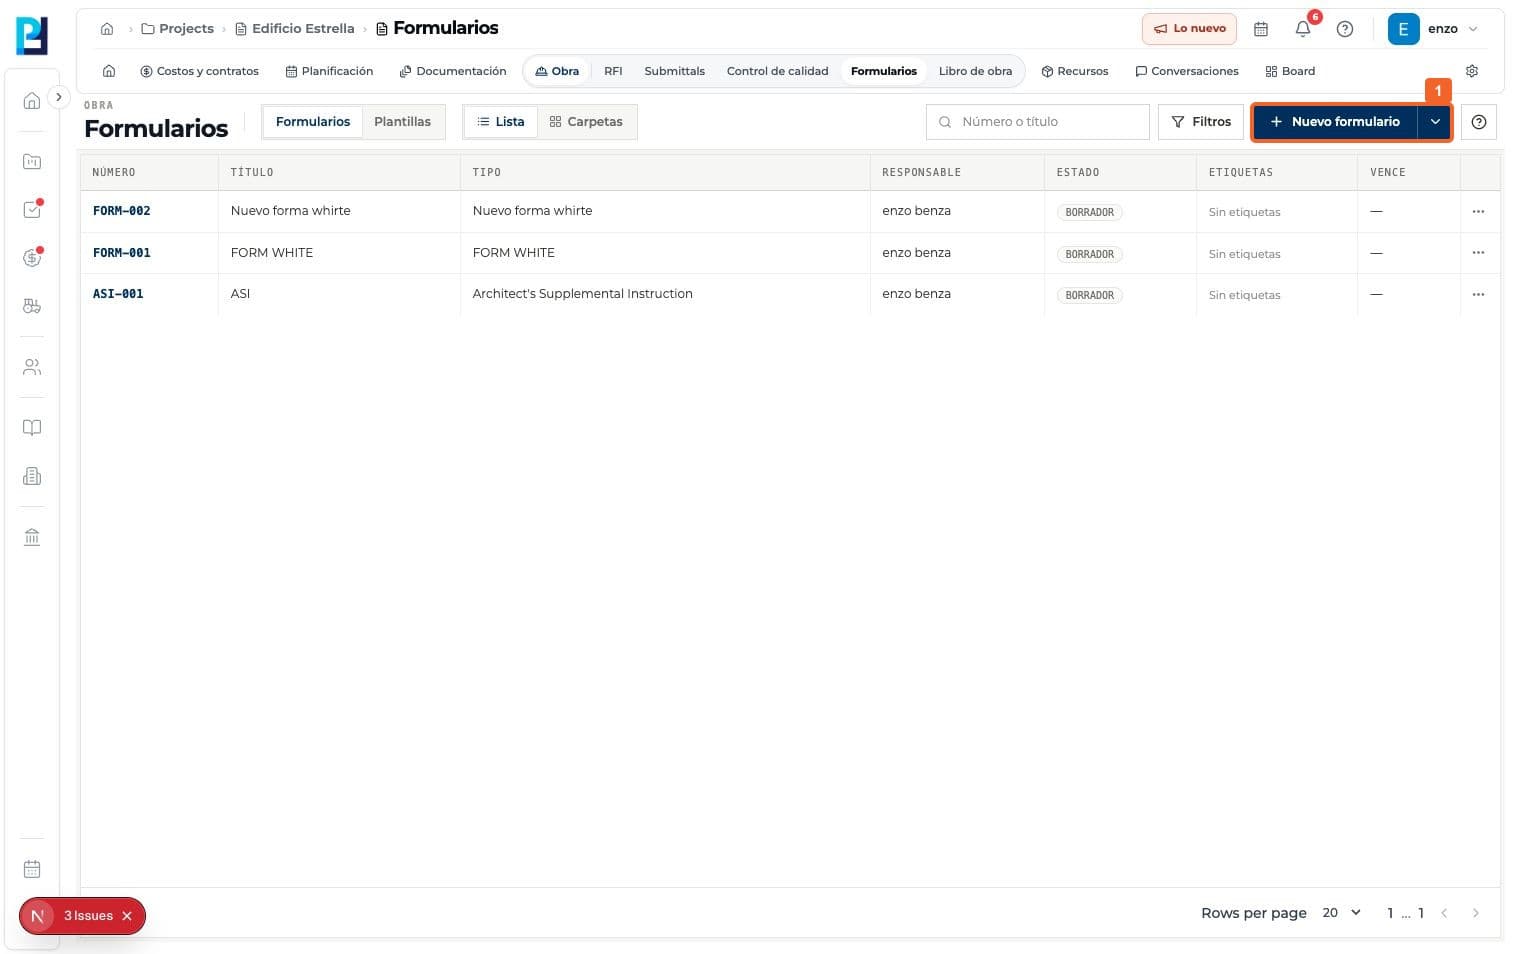
Task: Click the home icon in the left sidebar
Action: pos(32,100)
